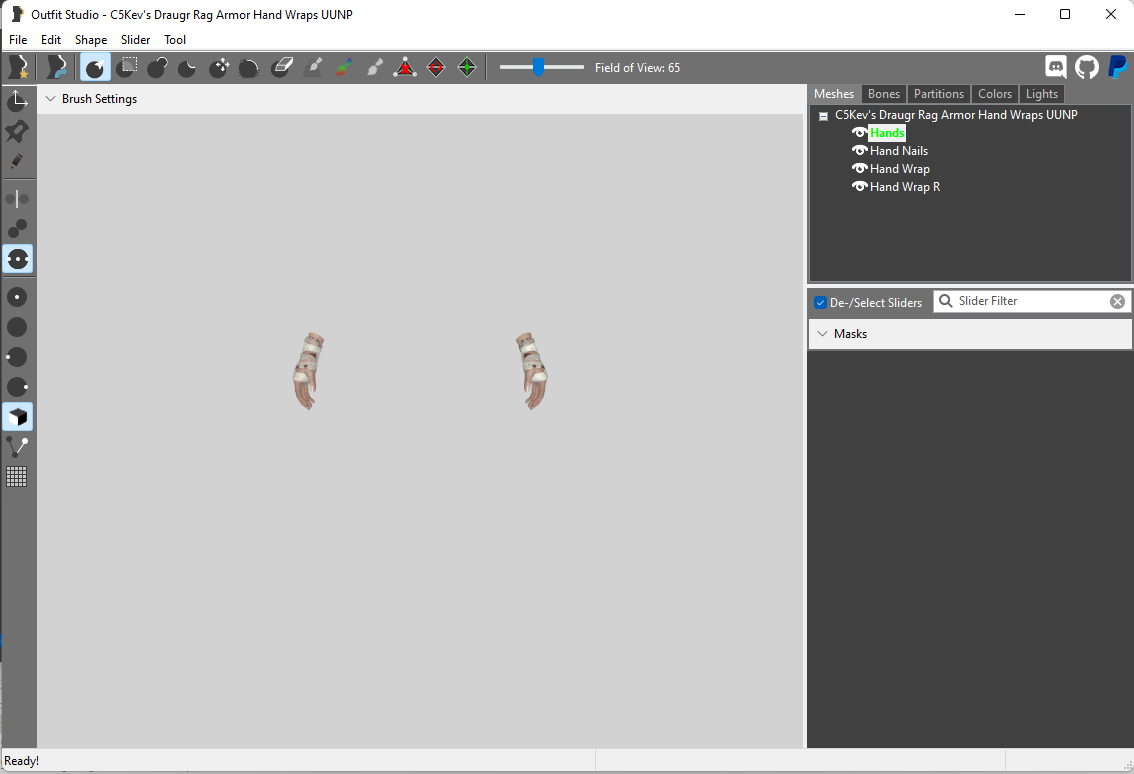
Task: Click the grid icon in left sidebar
Action: (17, 477)
